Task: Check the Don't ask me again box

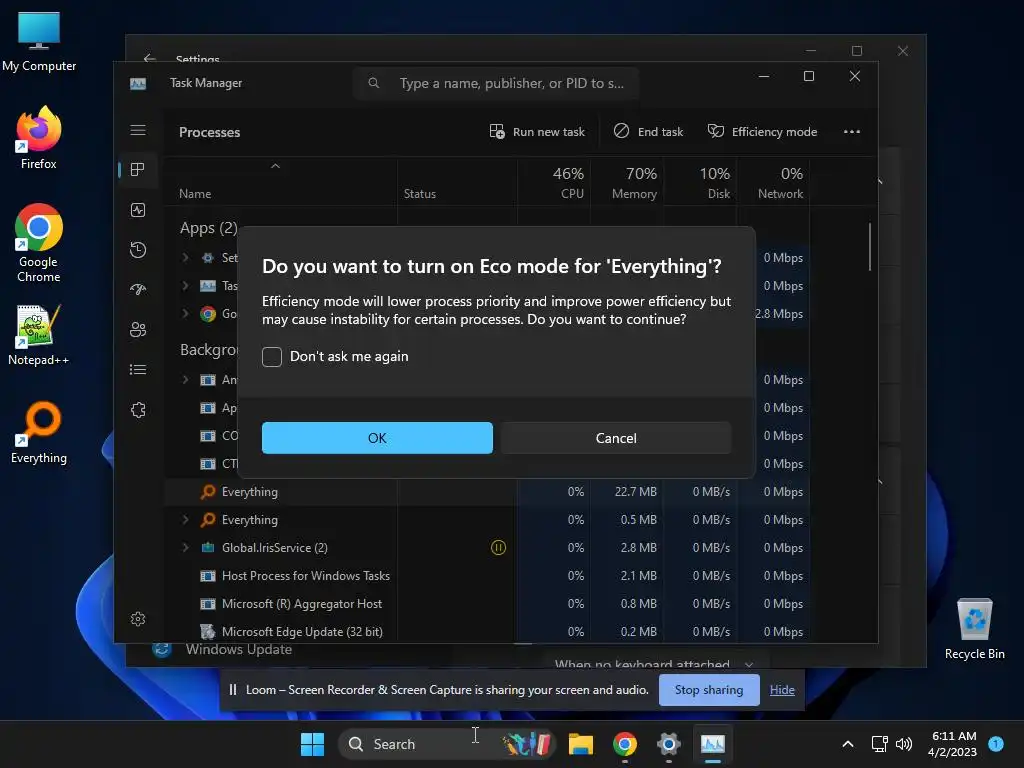Action: pyautogui.click(x=272, y=357)
